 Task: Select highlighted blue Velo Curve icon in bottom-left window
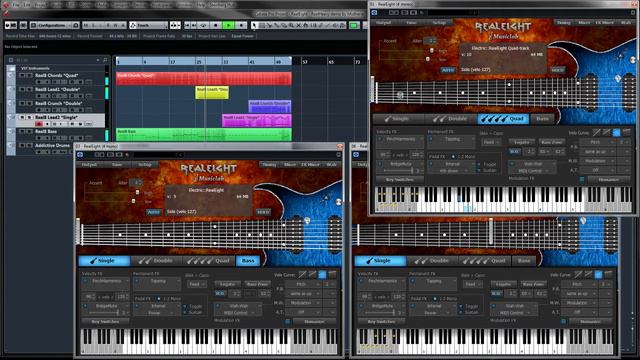[x=322, y=274]
